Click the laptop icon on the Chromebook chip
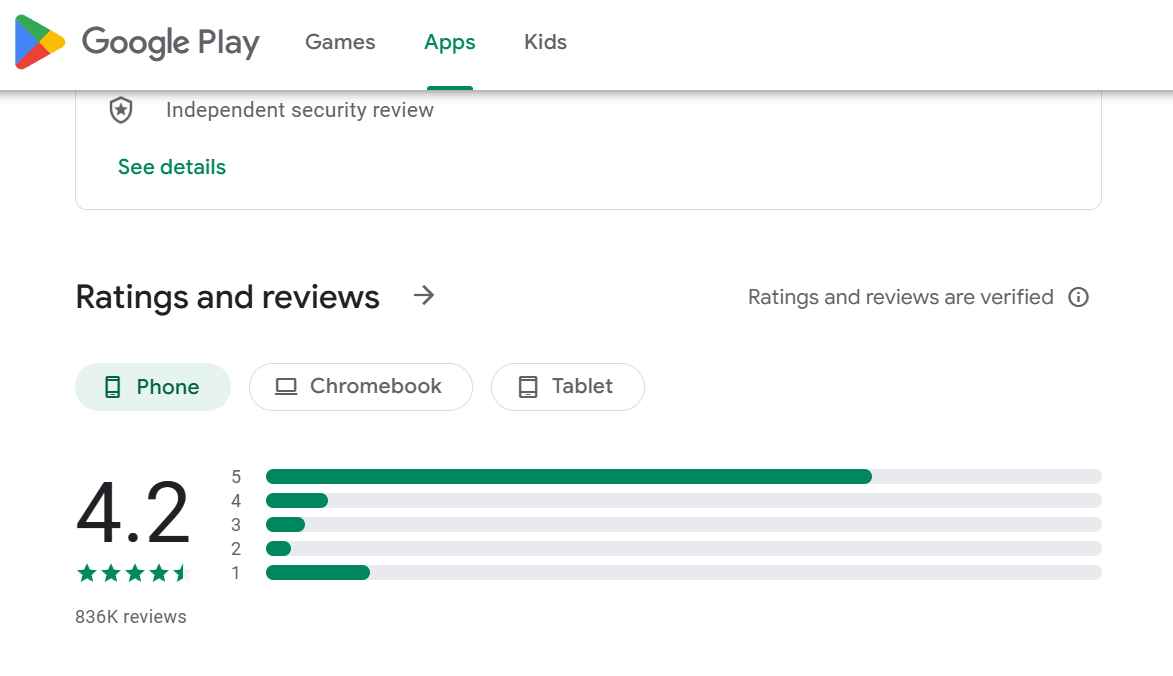The width and height of the screenshot is (1173, 676). point(284,387)
